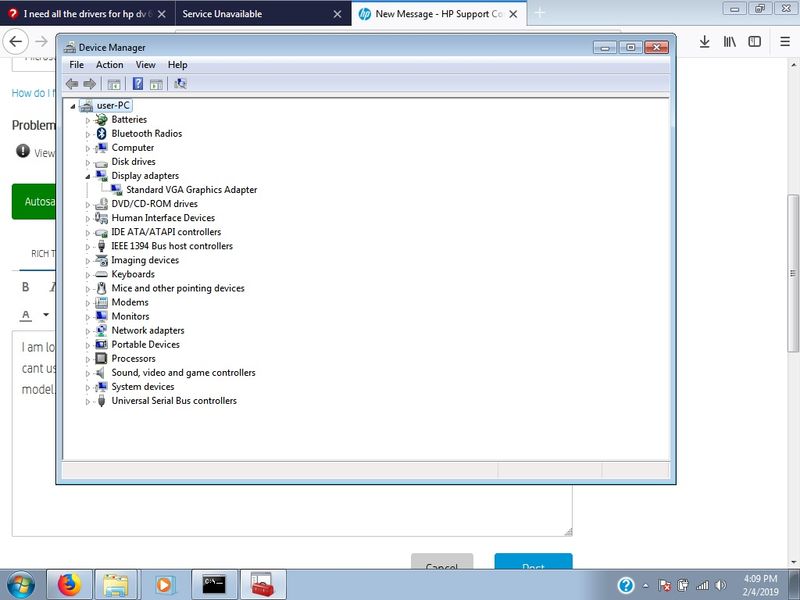Click the red toolbox taskbar icon
This screenshot has width=800, height=600.
pyautogui.click(x=263, y=585)
